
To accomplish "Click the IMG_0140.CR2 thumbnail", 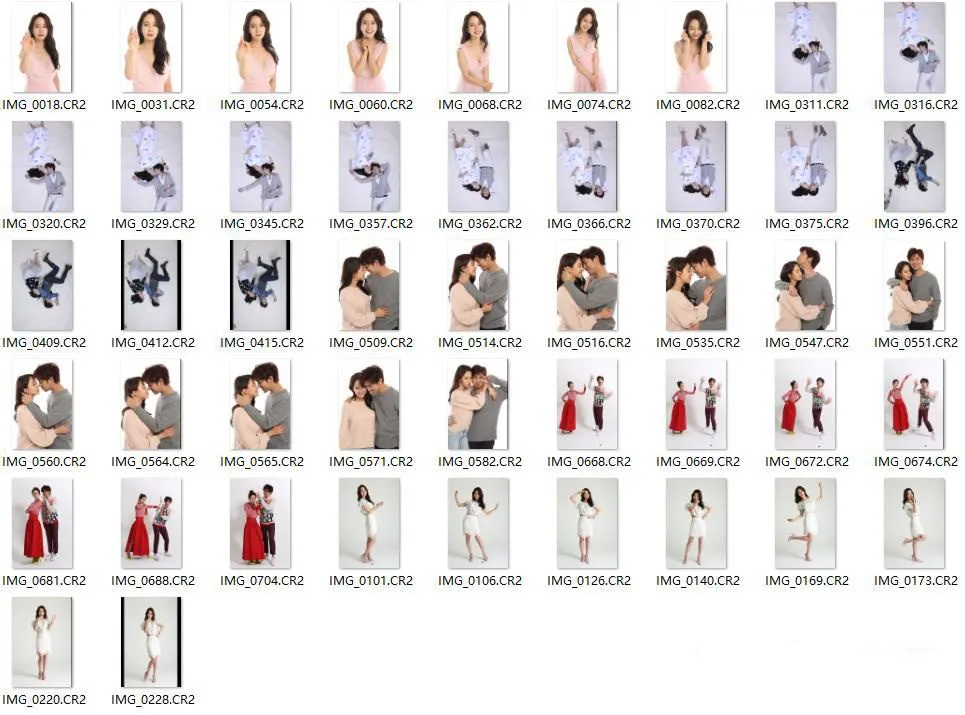I will pyautogui.click(x=696, y=524).
